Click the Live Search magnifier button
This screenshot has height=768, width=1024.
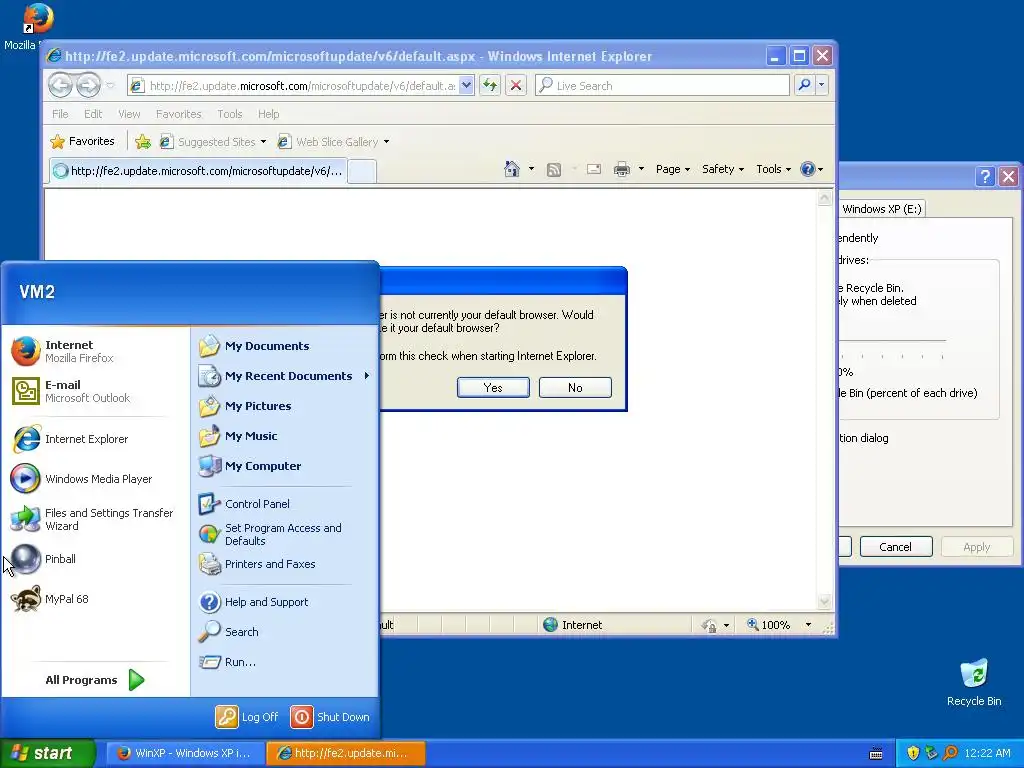805,85
